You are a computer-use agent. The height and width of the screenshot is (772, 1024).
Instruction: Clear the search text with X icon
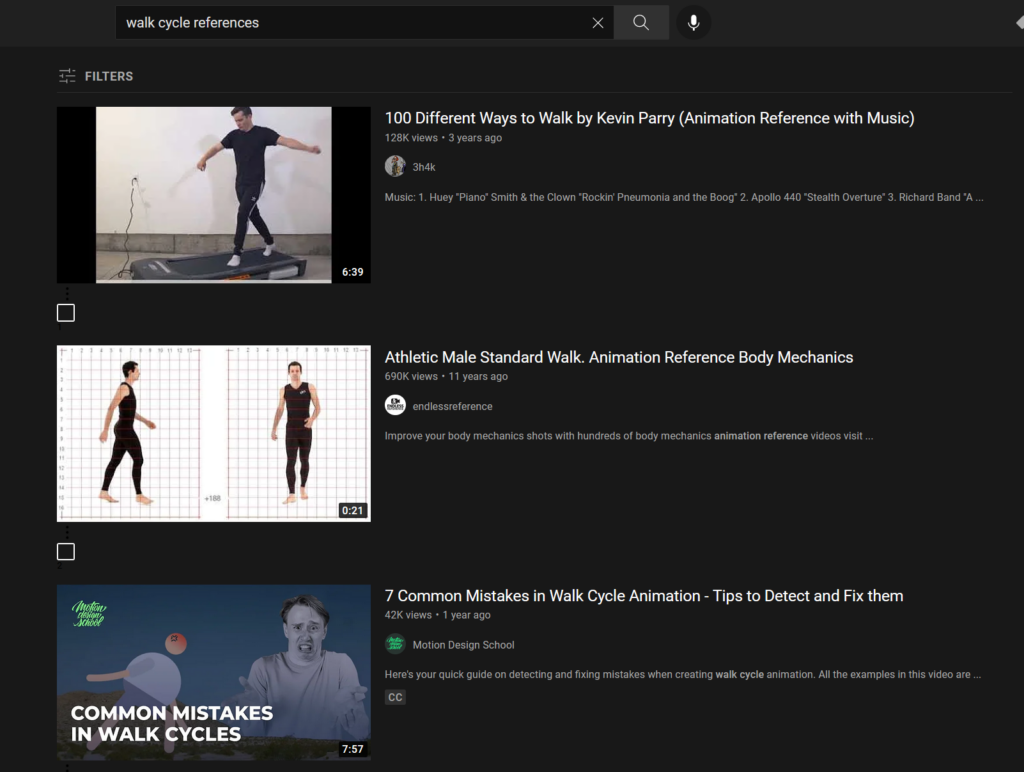click(x=598, y=23)
